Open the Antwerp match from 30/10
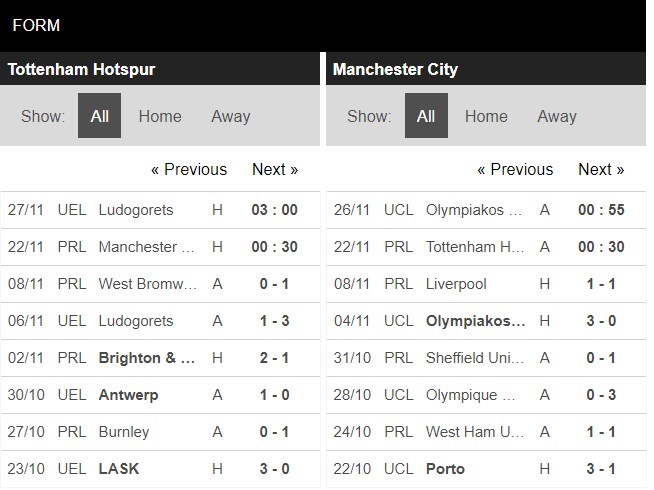 point(128,395)
